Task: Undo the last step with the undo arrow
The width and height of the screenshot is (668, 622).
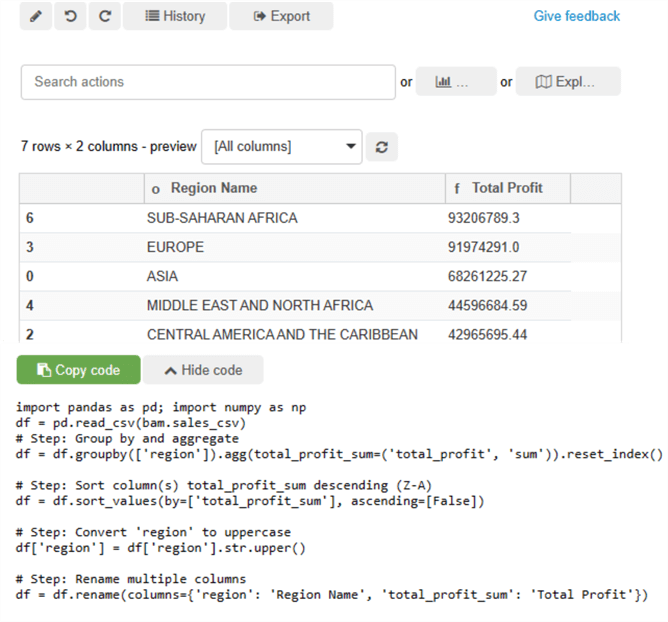Action: (70, 16)
